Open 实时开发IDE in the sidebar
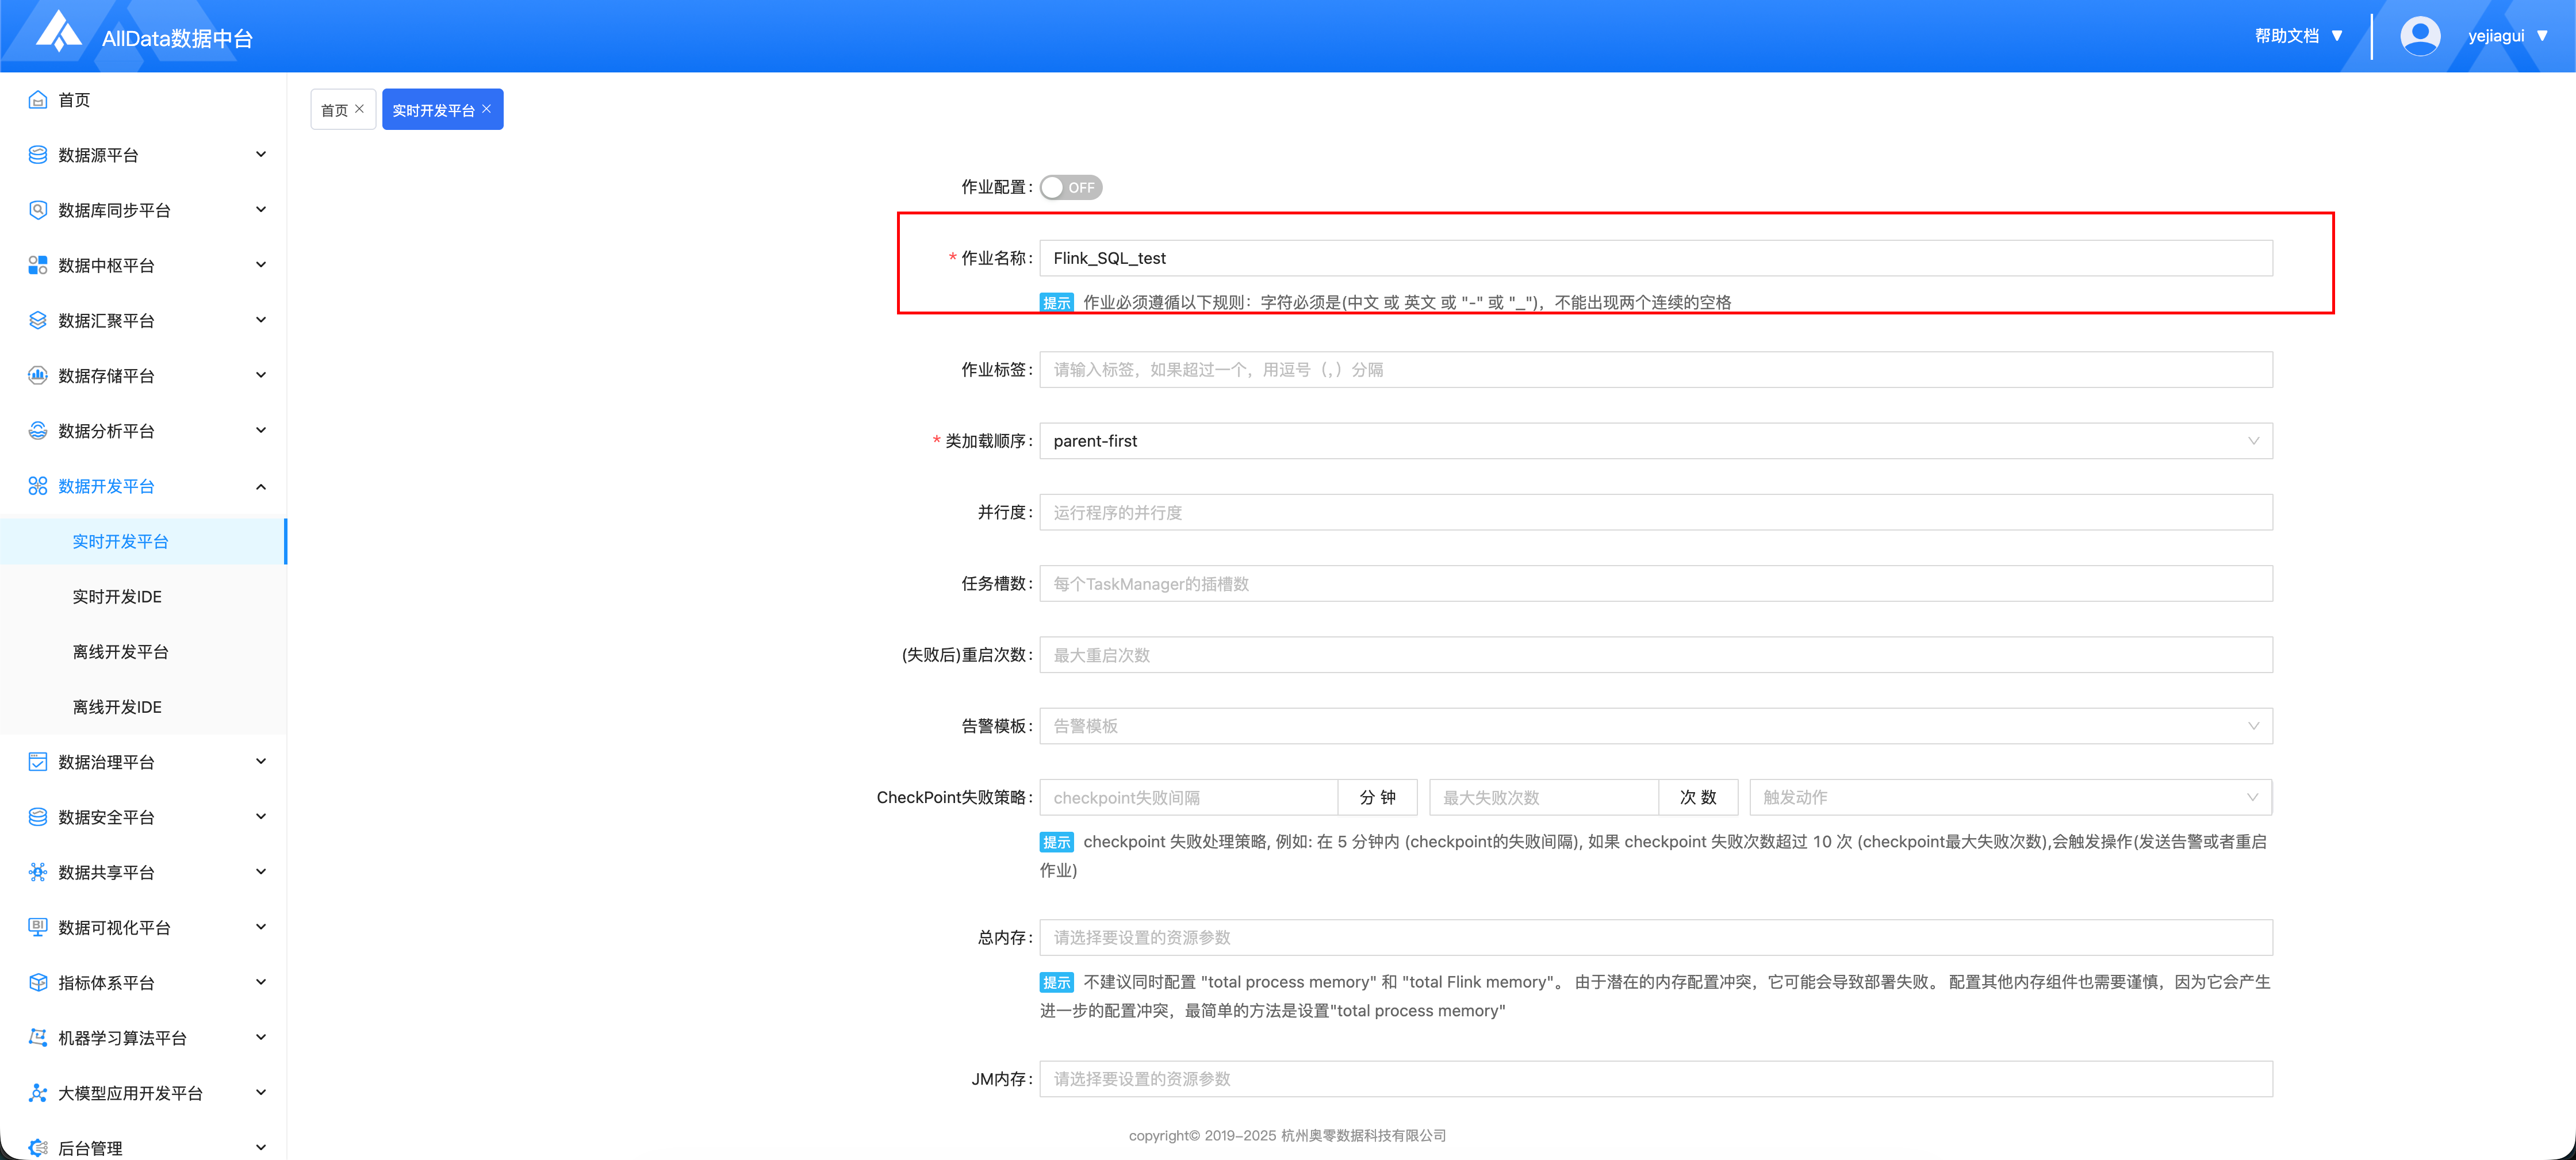The height and width of the screenshot is (1160, 2576). [117, 597]
